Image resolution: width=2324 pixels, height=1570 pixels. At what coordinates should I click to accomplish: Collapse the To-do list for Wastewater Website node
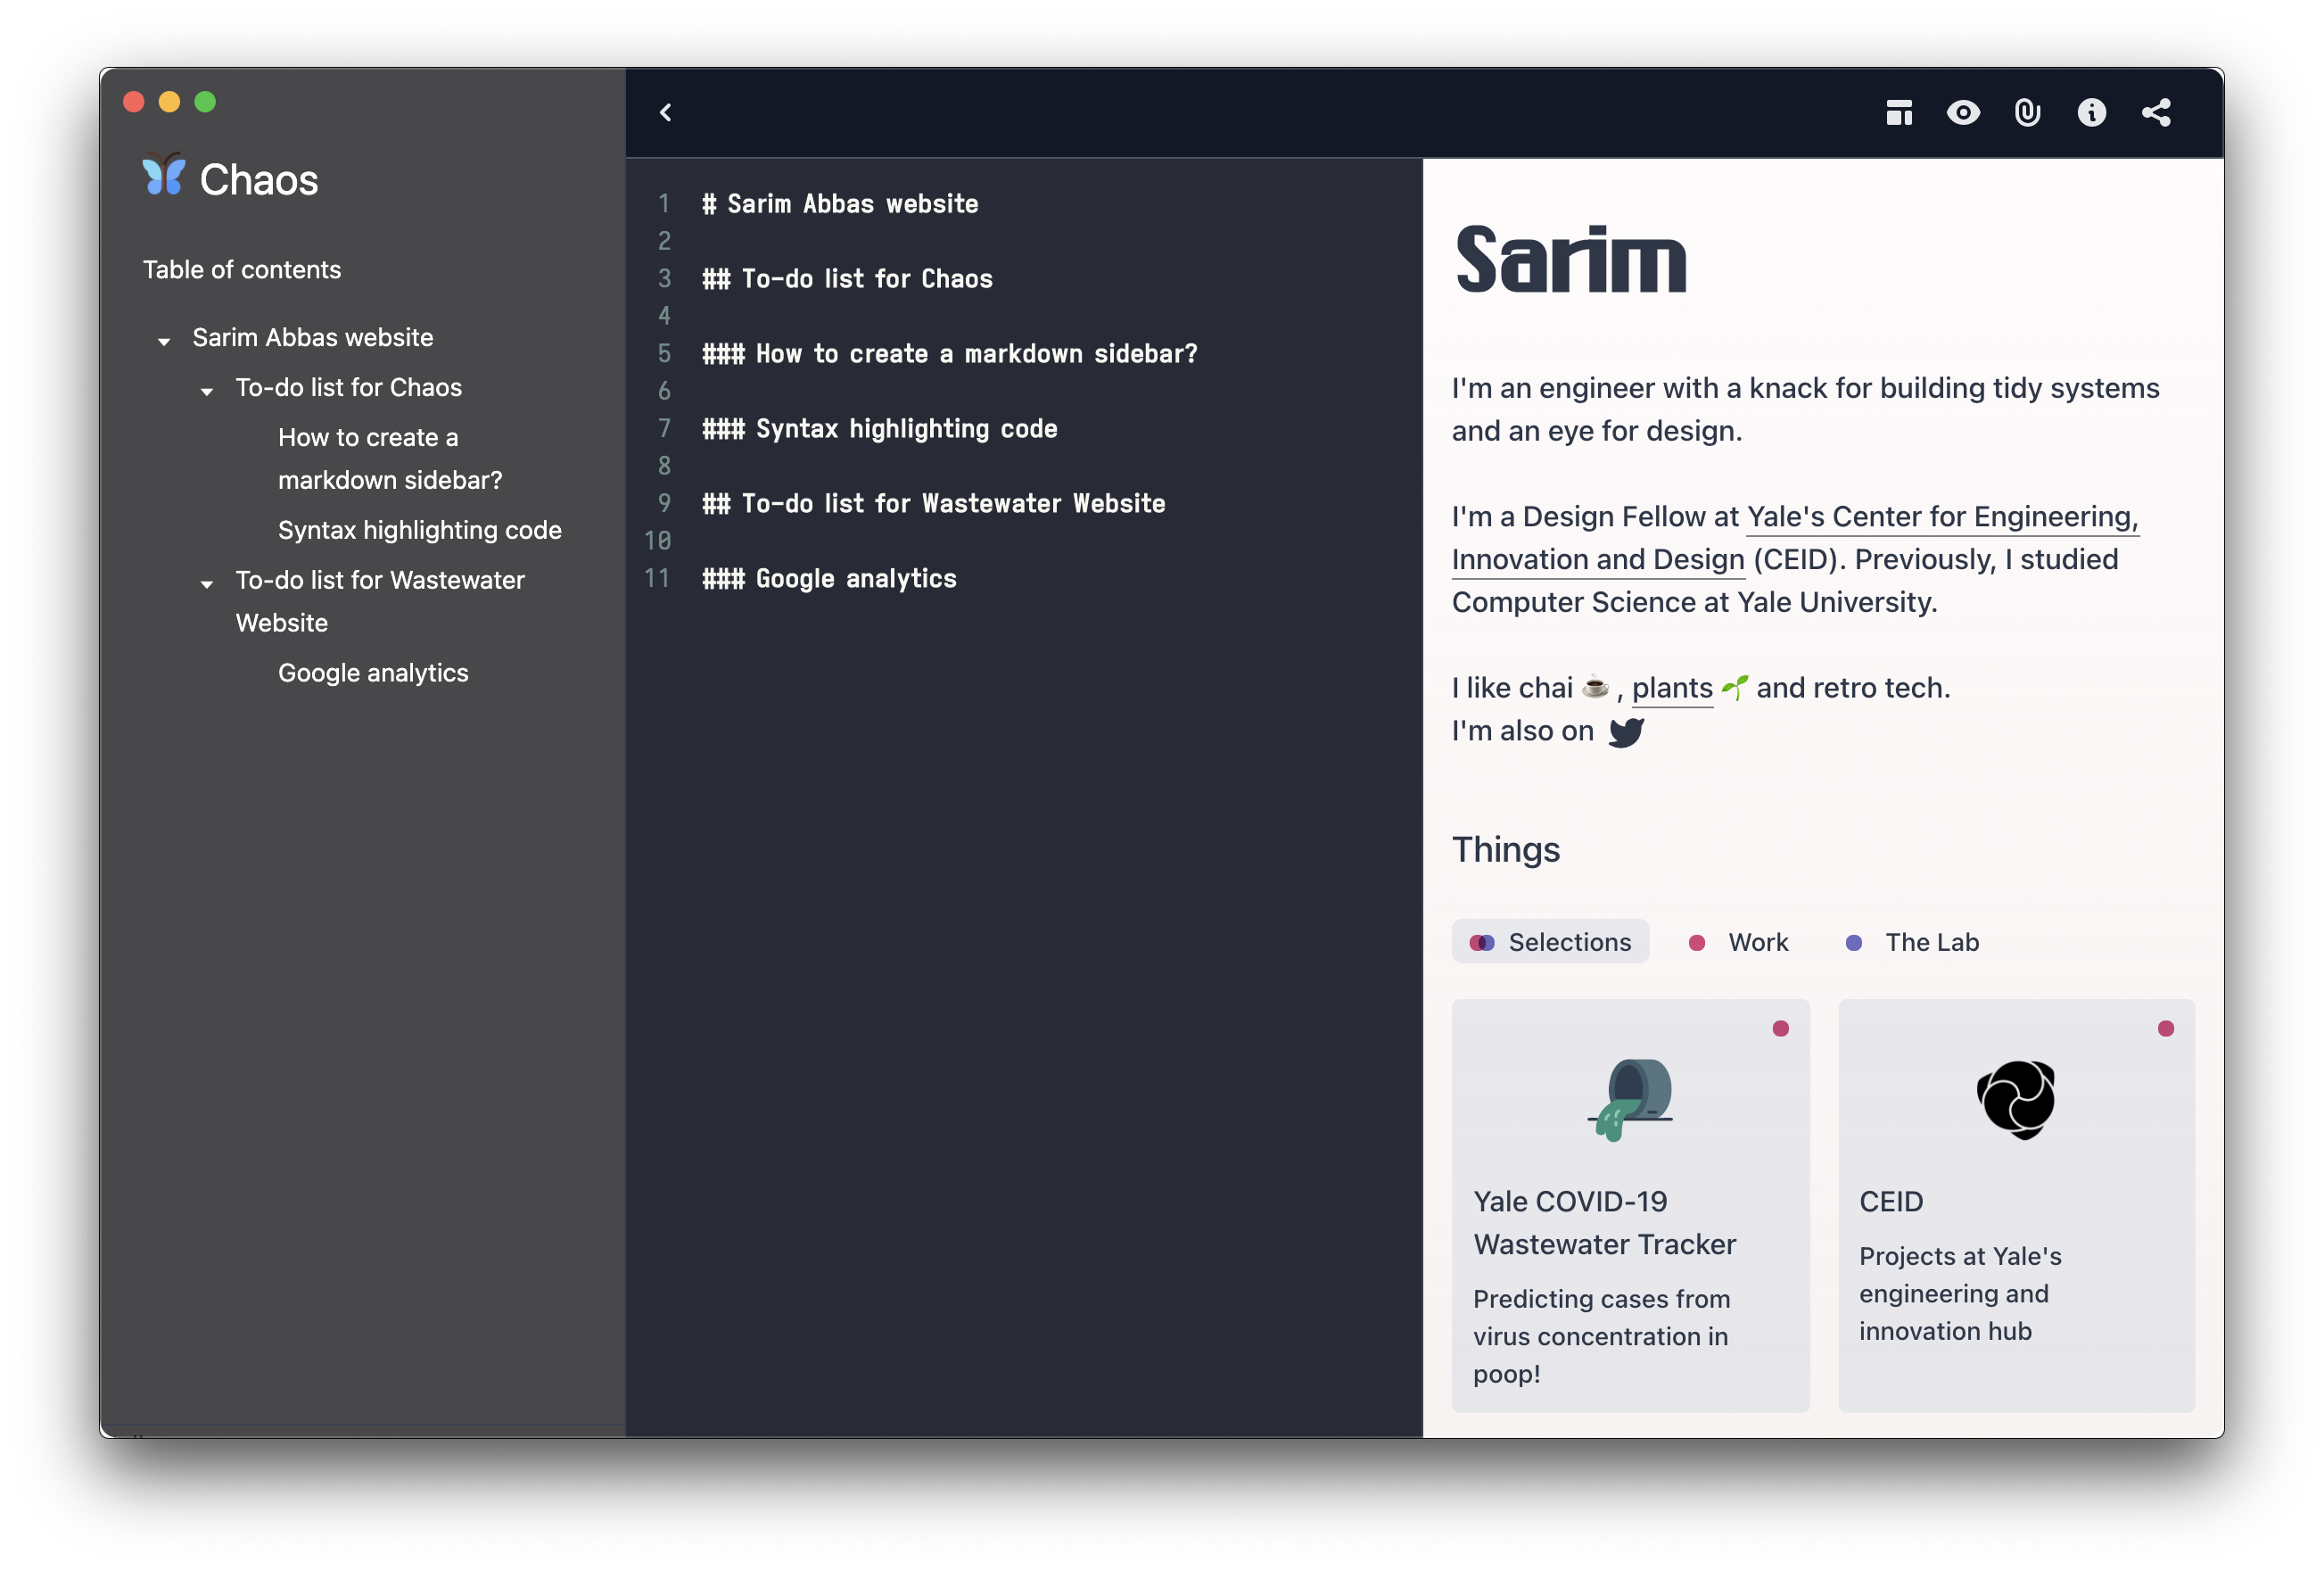pos(207,584)
